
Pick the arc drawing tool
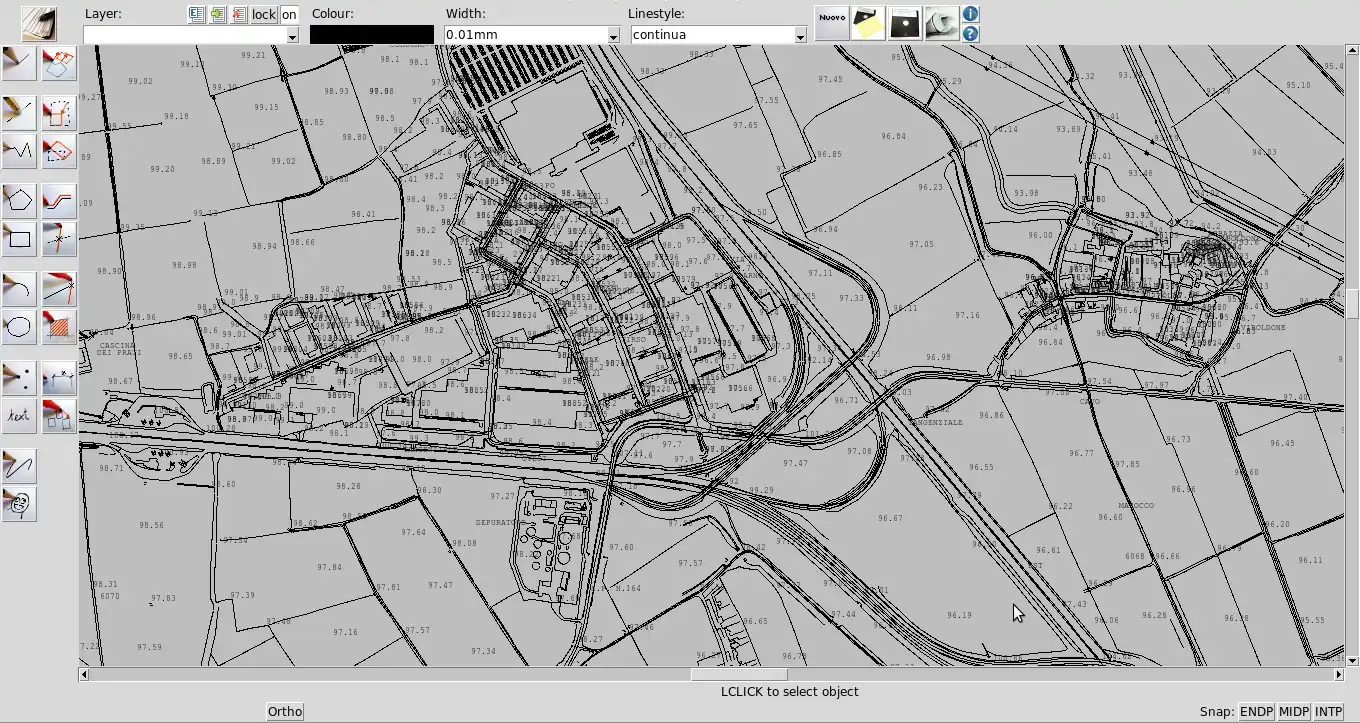coord(19,289)
